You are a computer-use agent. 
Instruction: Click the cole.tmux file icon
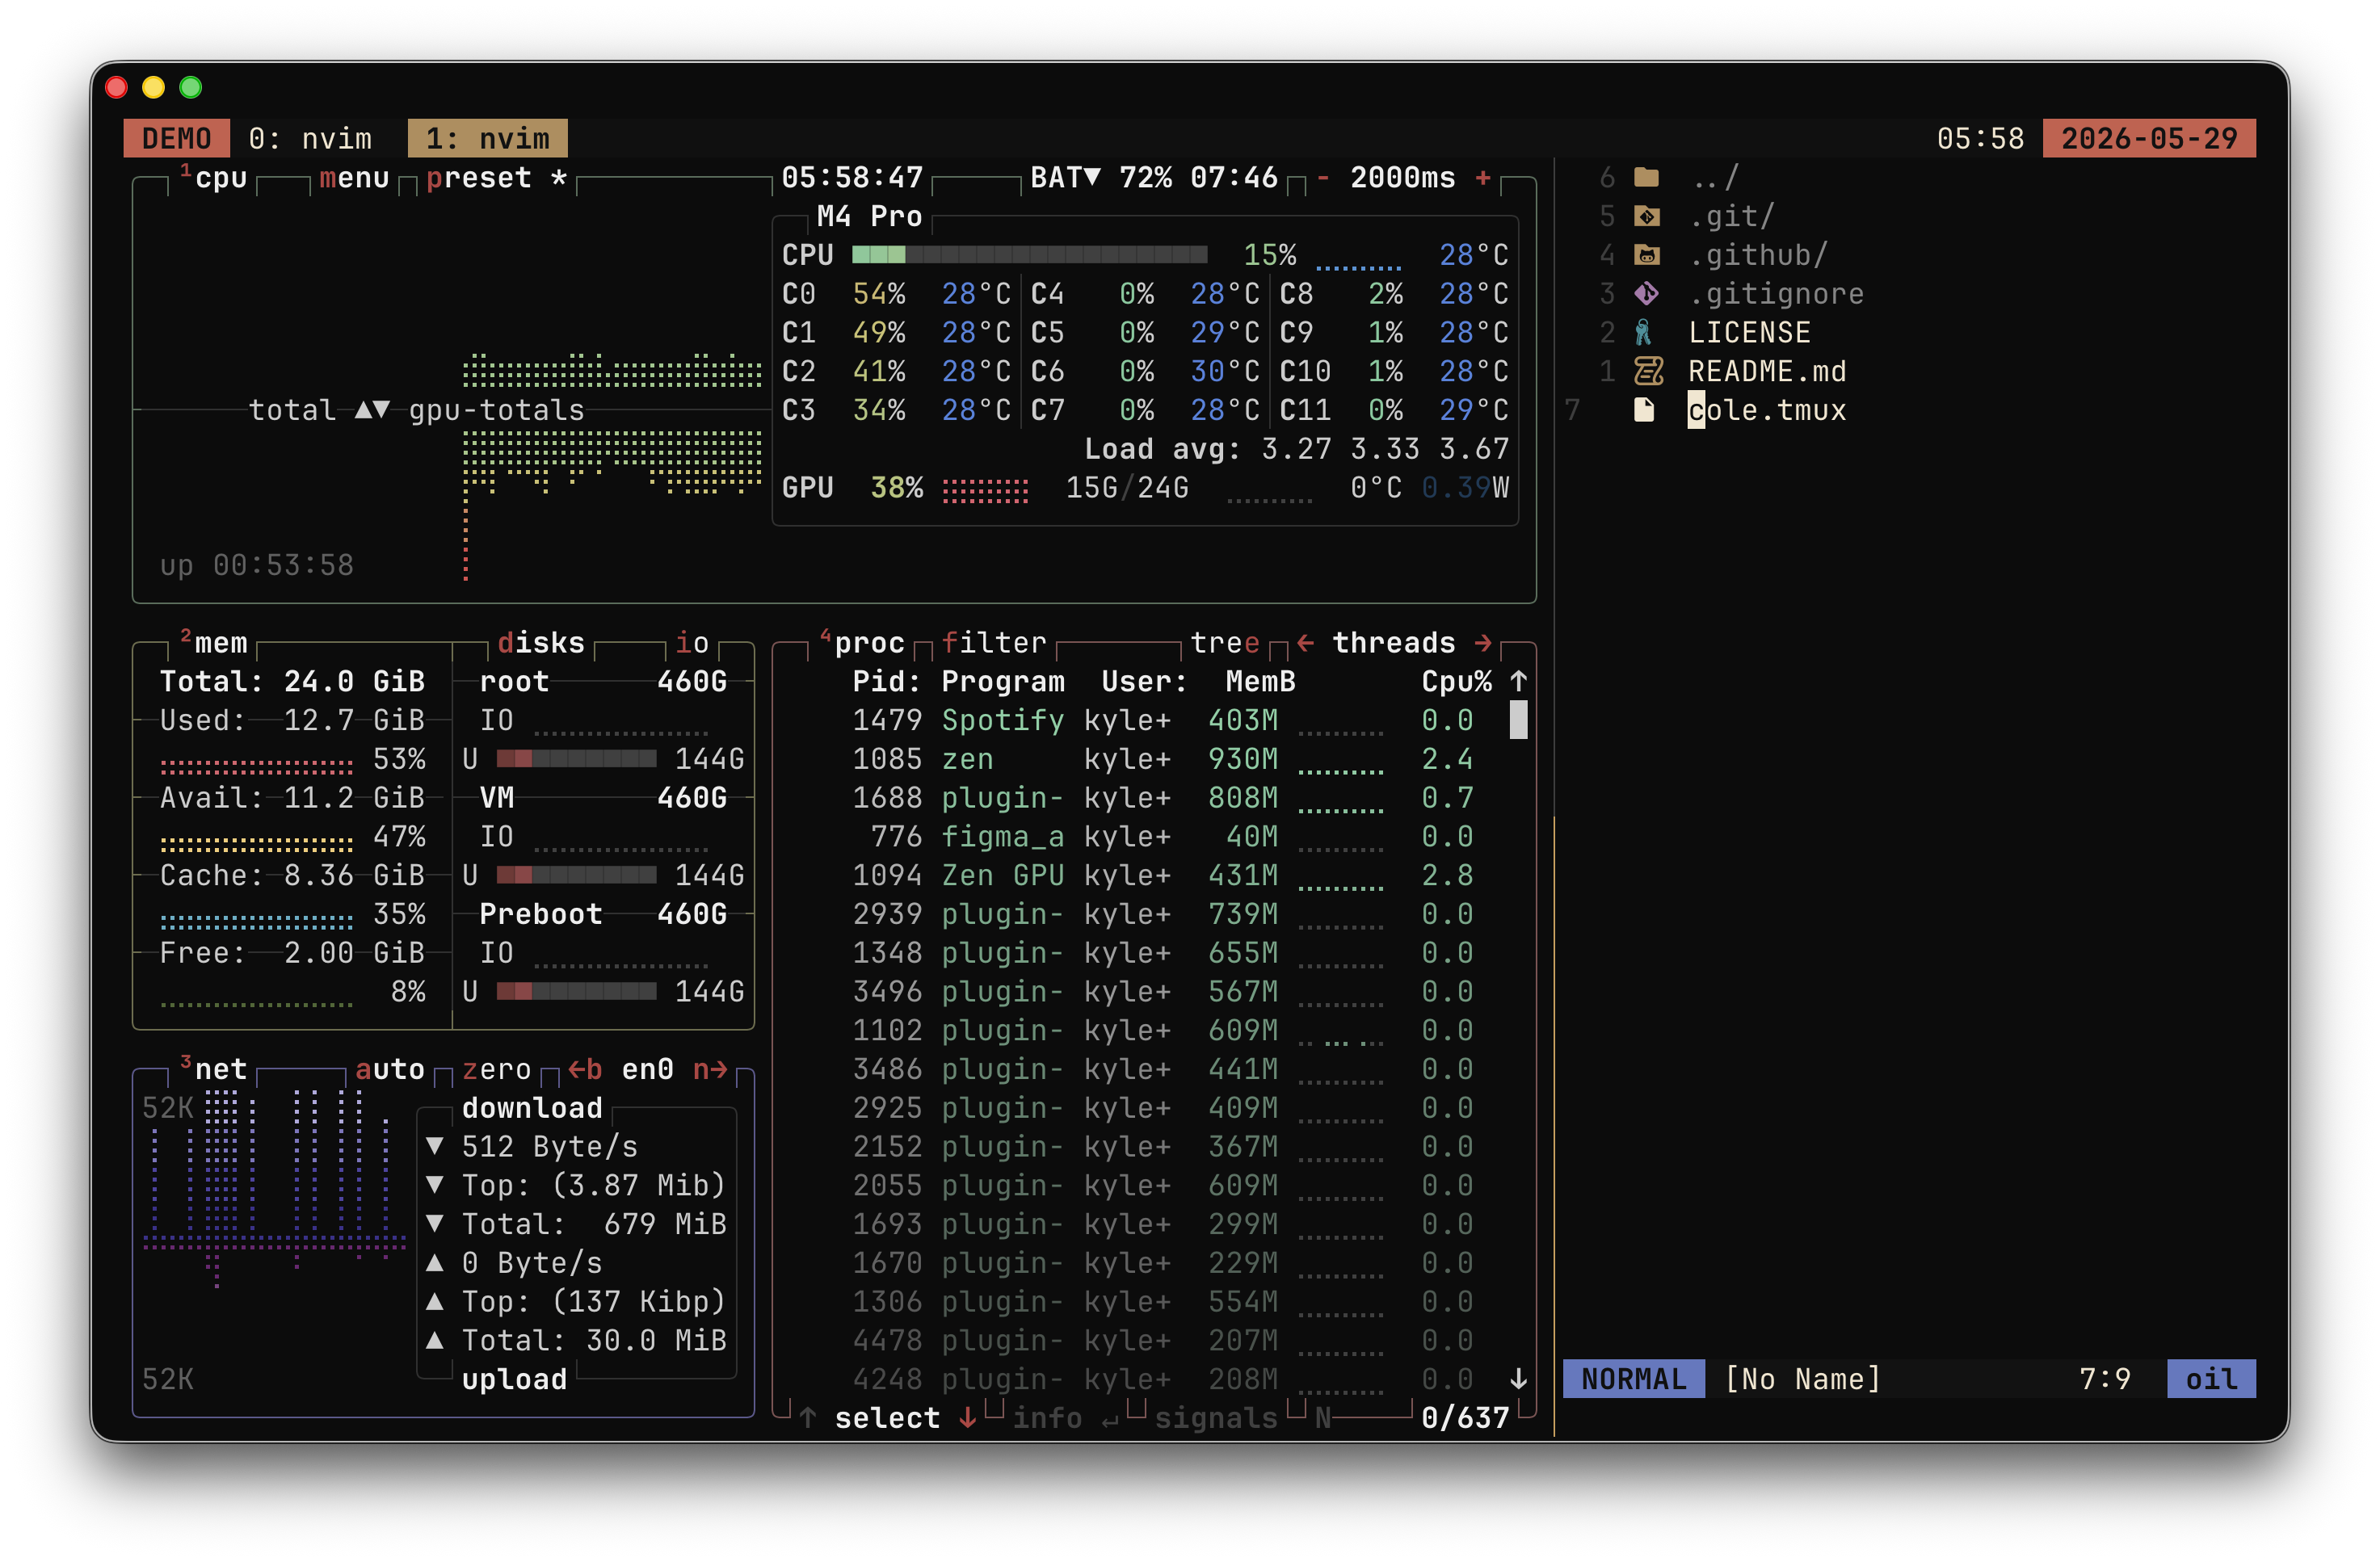coord(1644,410)
